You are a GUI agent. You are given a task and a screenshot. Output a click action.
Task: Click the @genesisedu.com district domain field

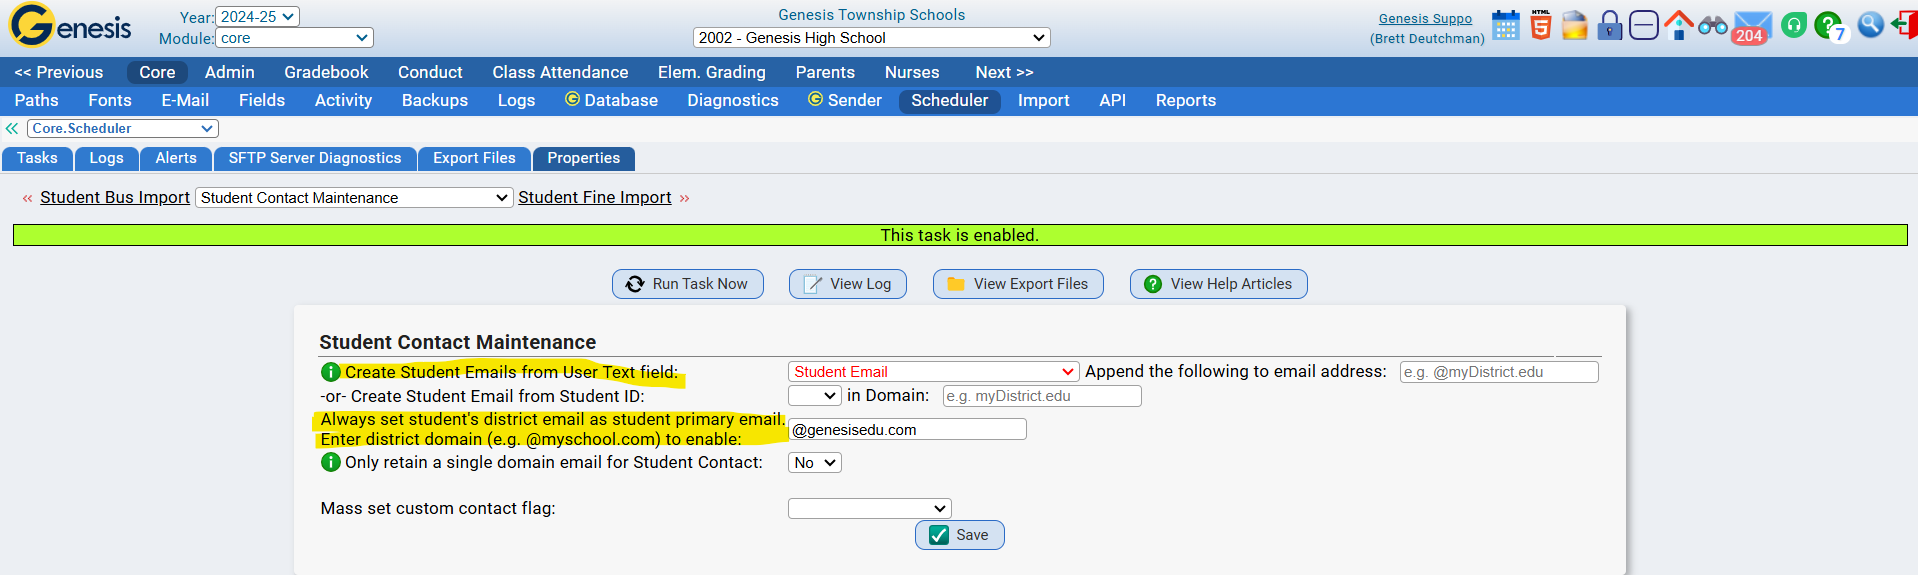tap(908, 430)
